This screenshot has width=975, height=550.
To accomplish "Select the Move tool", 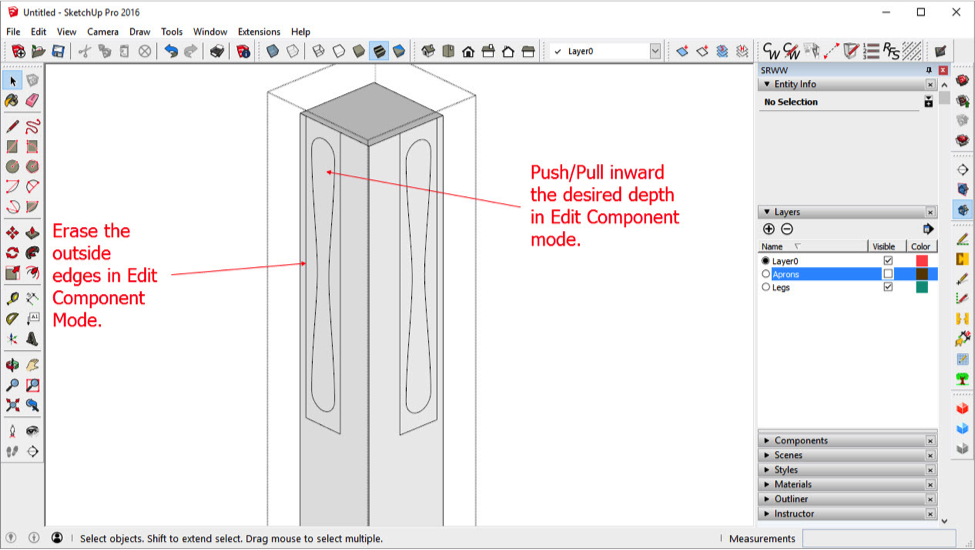I will [12, 233].
